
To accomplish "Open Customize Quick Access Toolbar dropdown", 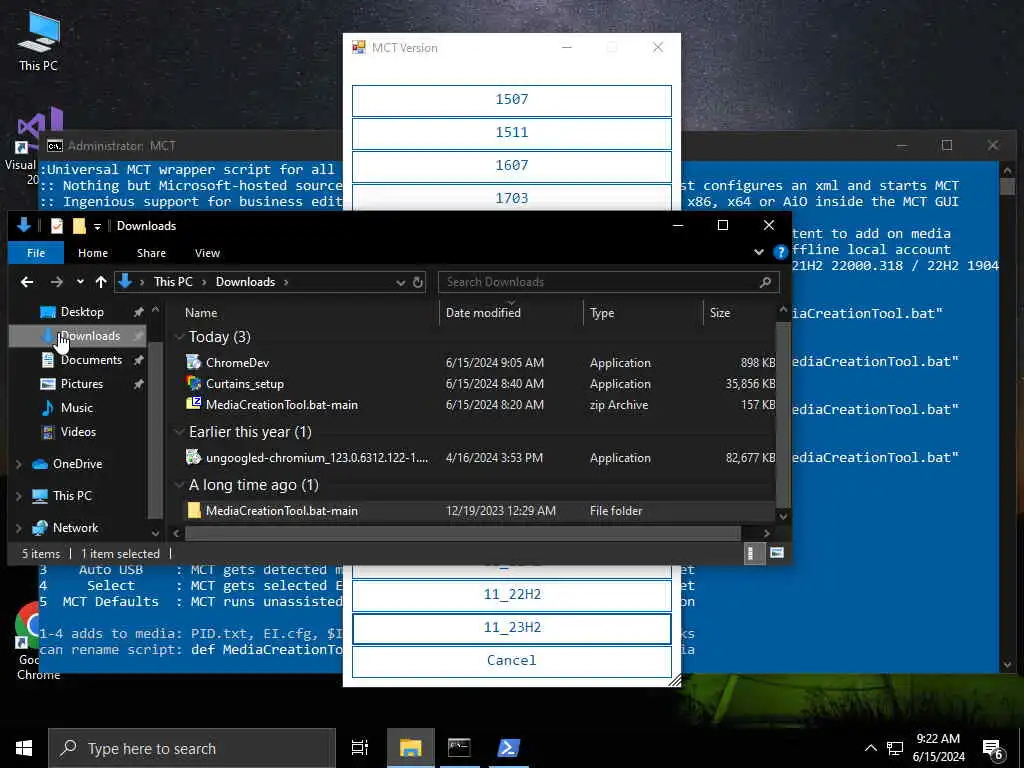I will pyautogui.click(x=97, y=227).
